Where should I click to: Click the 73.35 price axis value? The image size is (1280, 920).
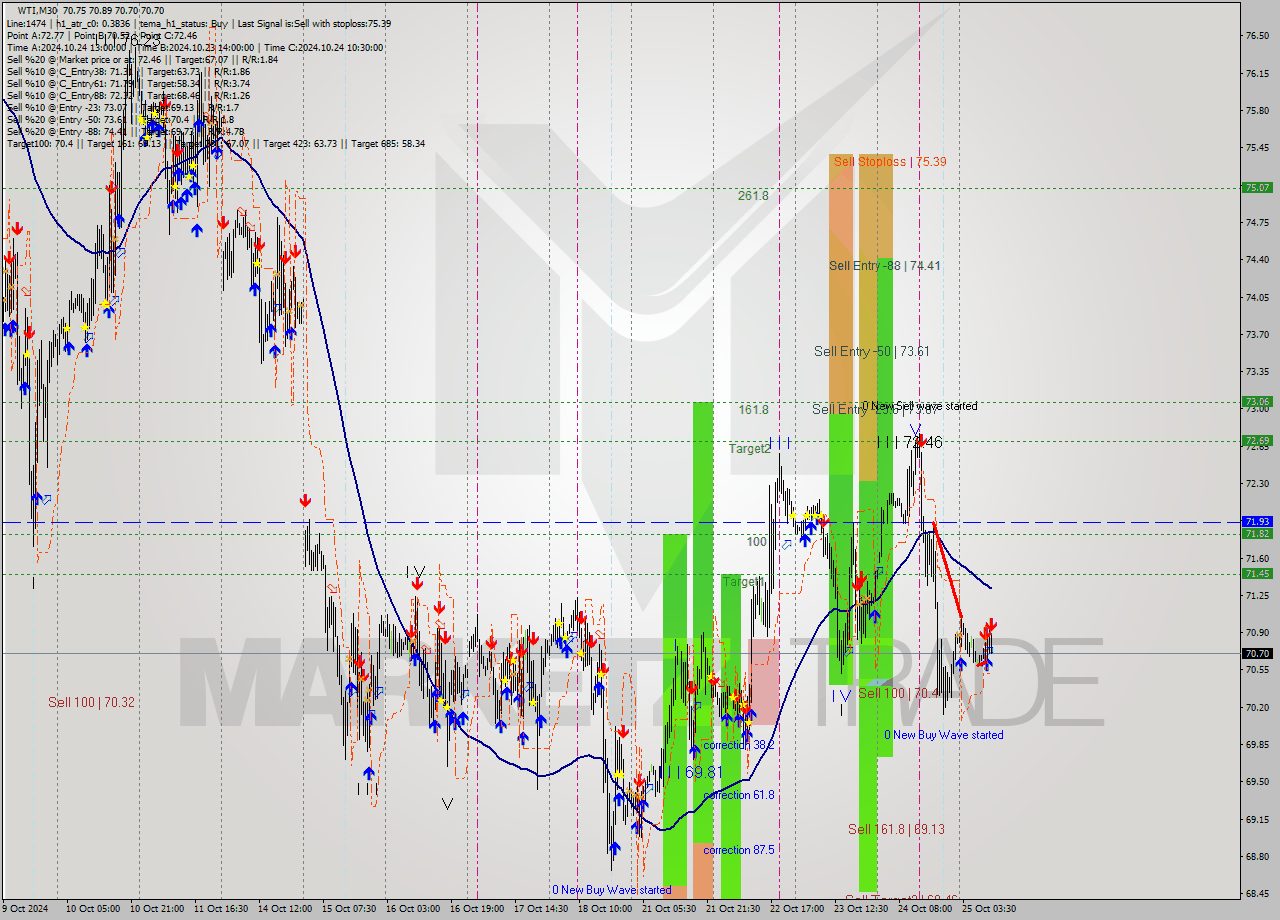(x=1256, y=372)
